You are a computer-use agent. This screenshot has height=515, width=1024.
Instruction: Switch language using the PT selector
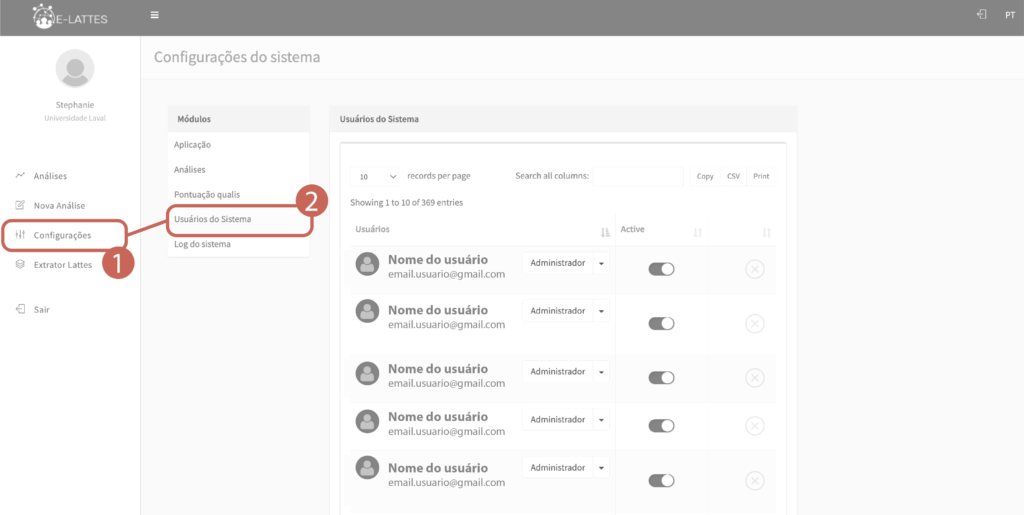(1010, 16)
